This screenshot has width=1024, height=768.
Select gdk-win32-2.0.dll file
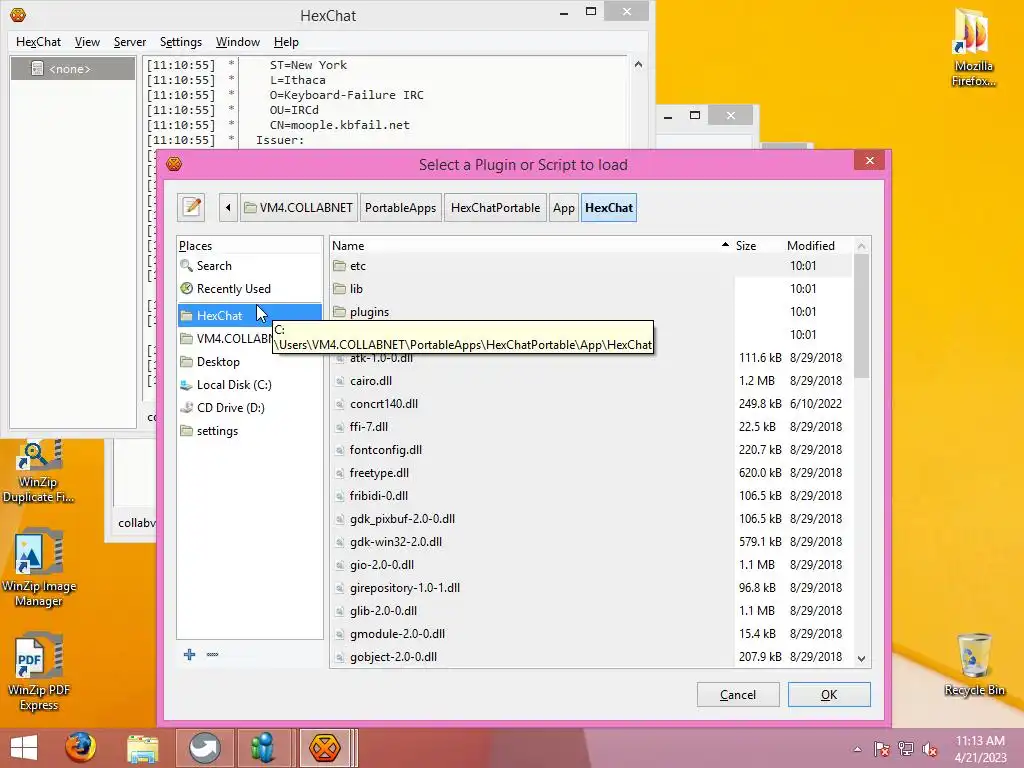591,542
